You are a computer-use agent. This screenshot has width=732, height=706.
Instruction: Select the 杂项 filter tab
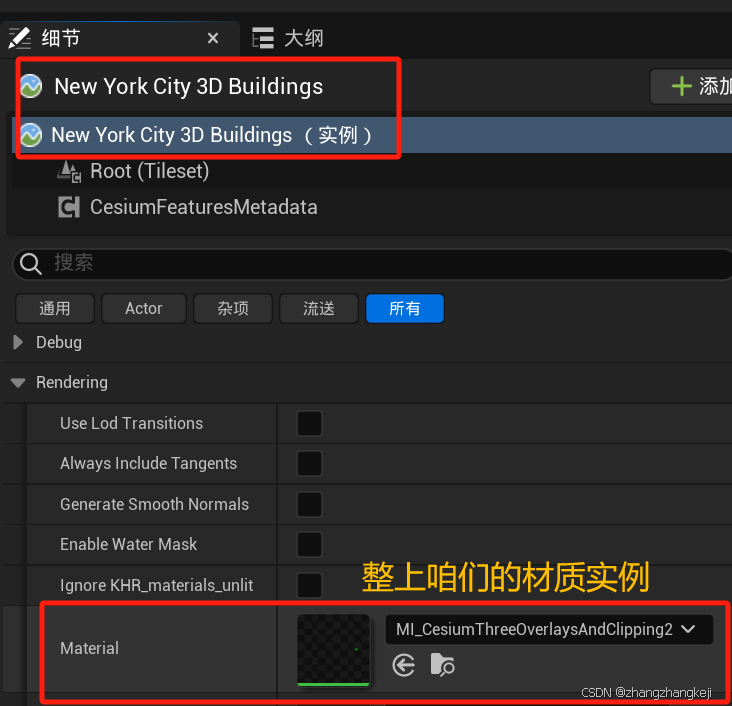coord(233,309)
